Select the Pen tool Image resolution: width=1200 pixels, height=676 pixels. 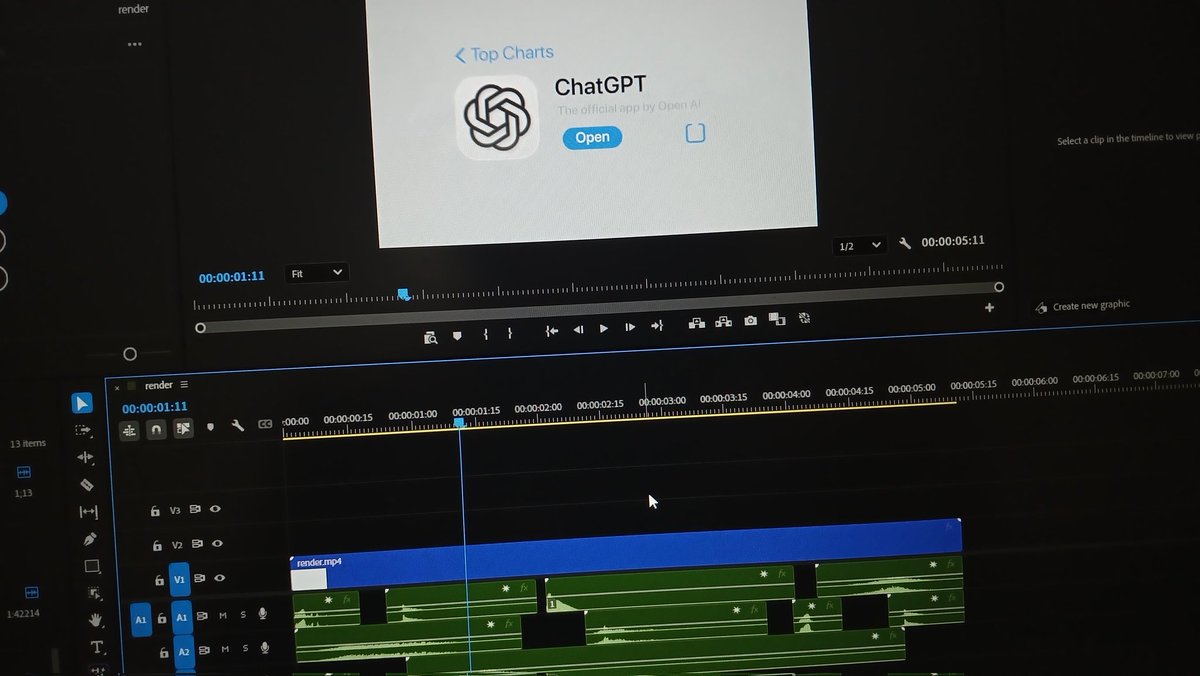click(90, 539)
